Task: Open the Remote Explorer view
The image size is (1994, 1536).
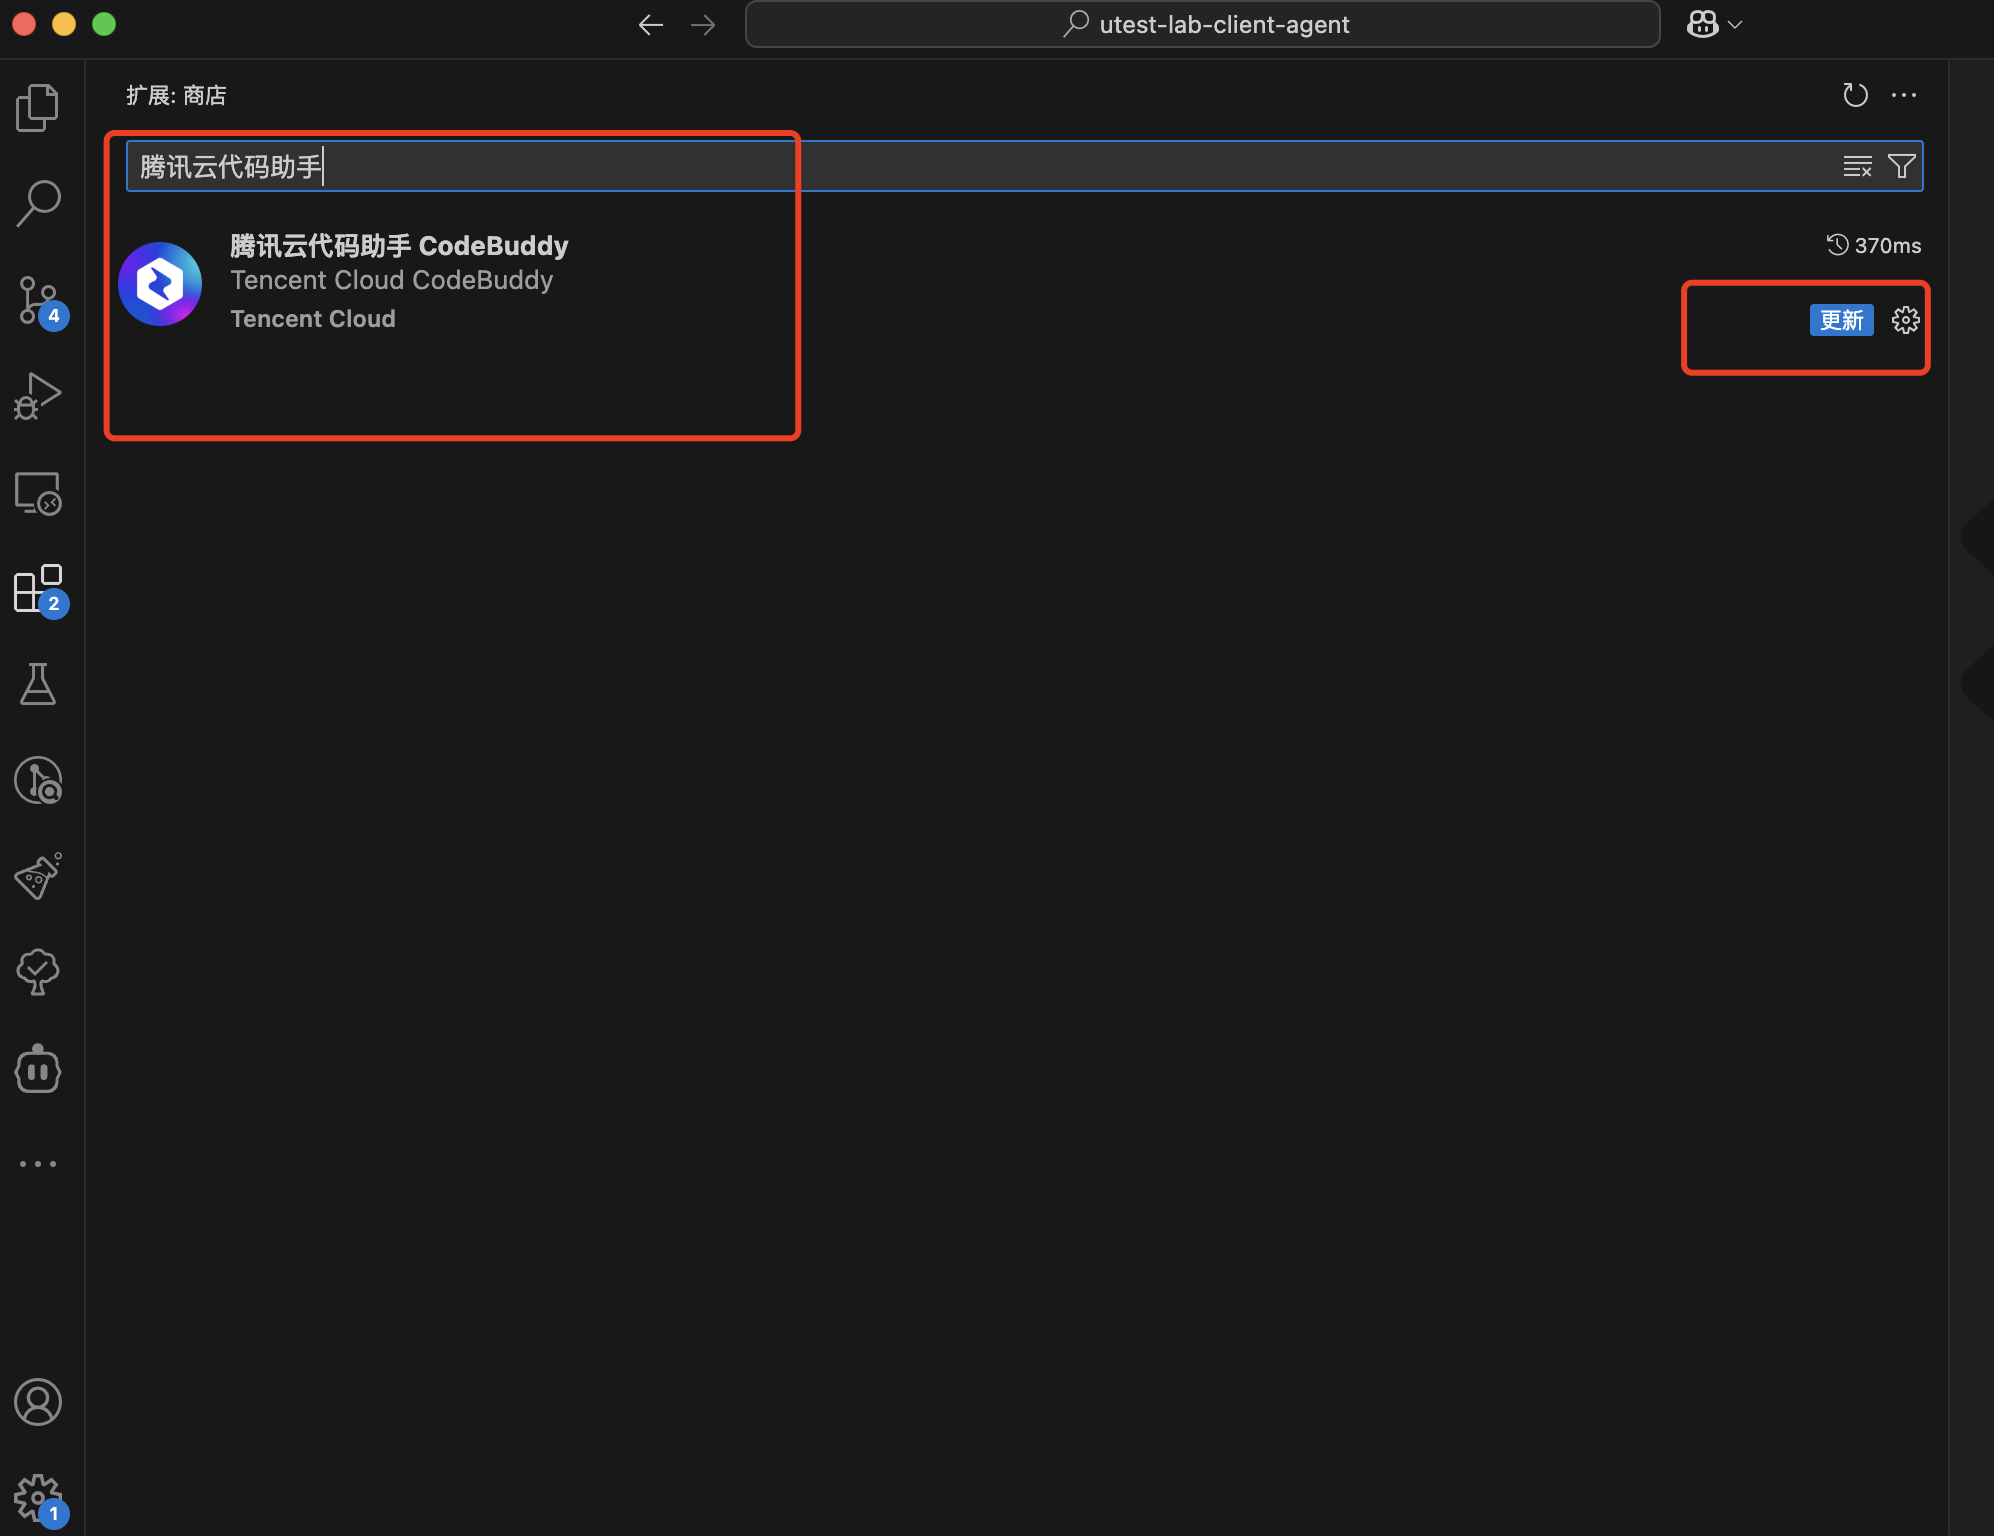Action: (x=38, y=493)
